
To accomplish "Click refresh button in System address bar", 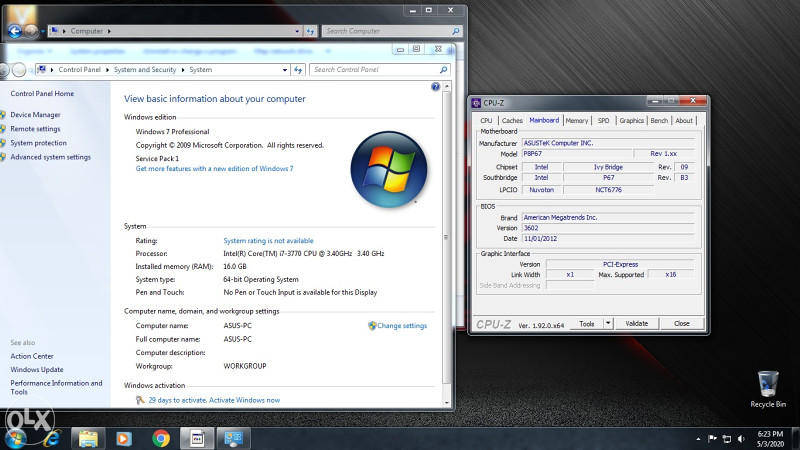I will 298,70.
